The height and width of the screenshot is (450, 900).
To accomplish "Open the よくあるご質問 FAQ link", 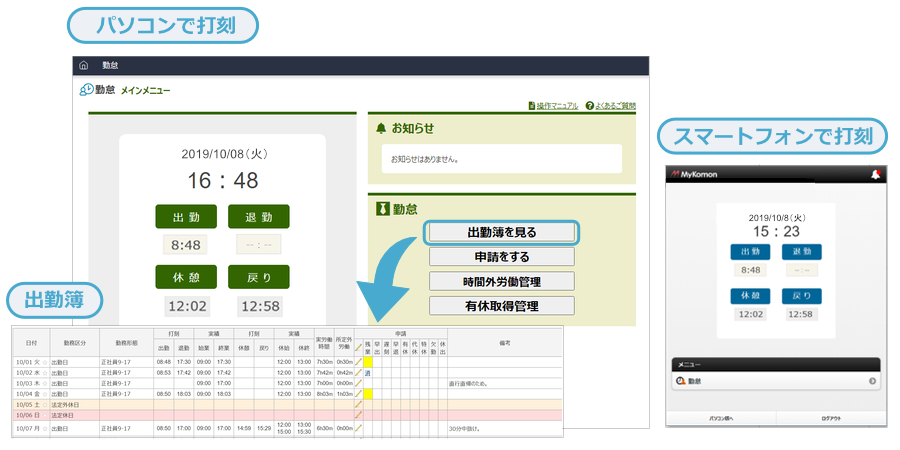I will point(611,105).
